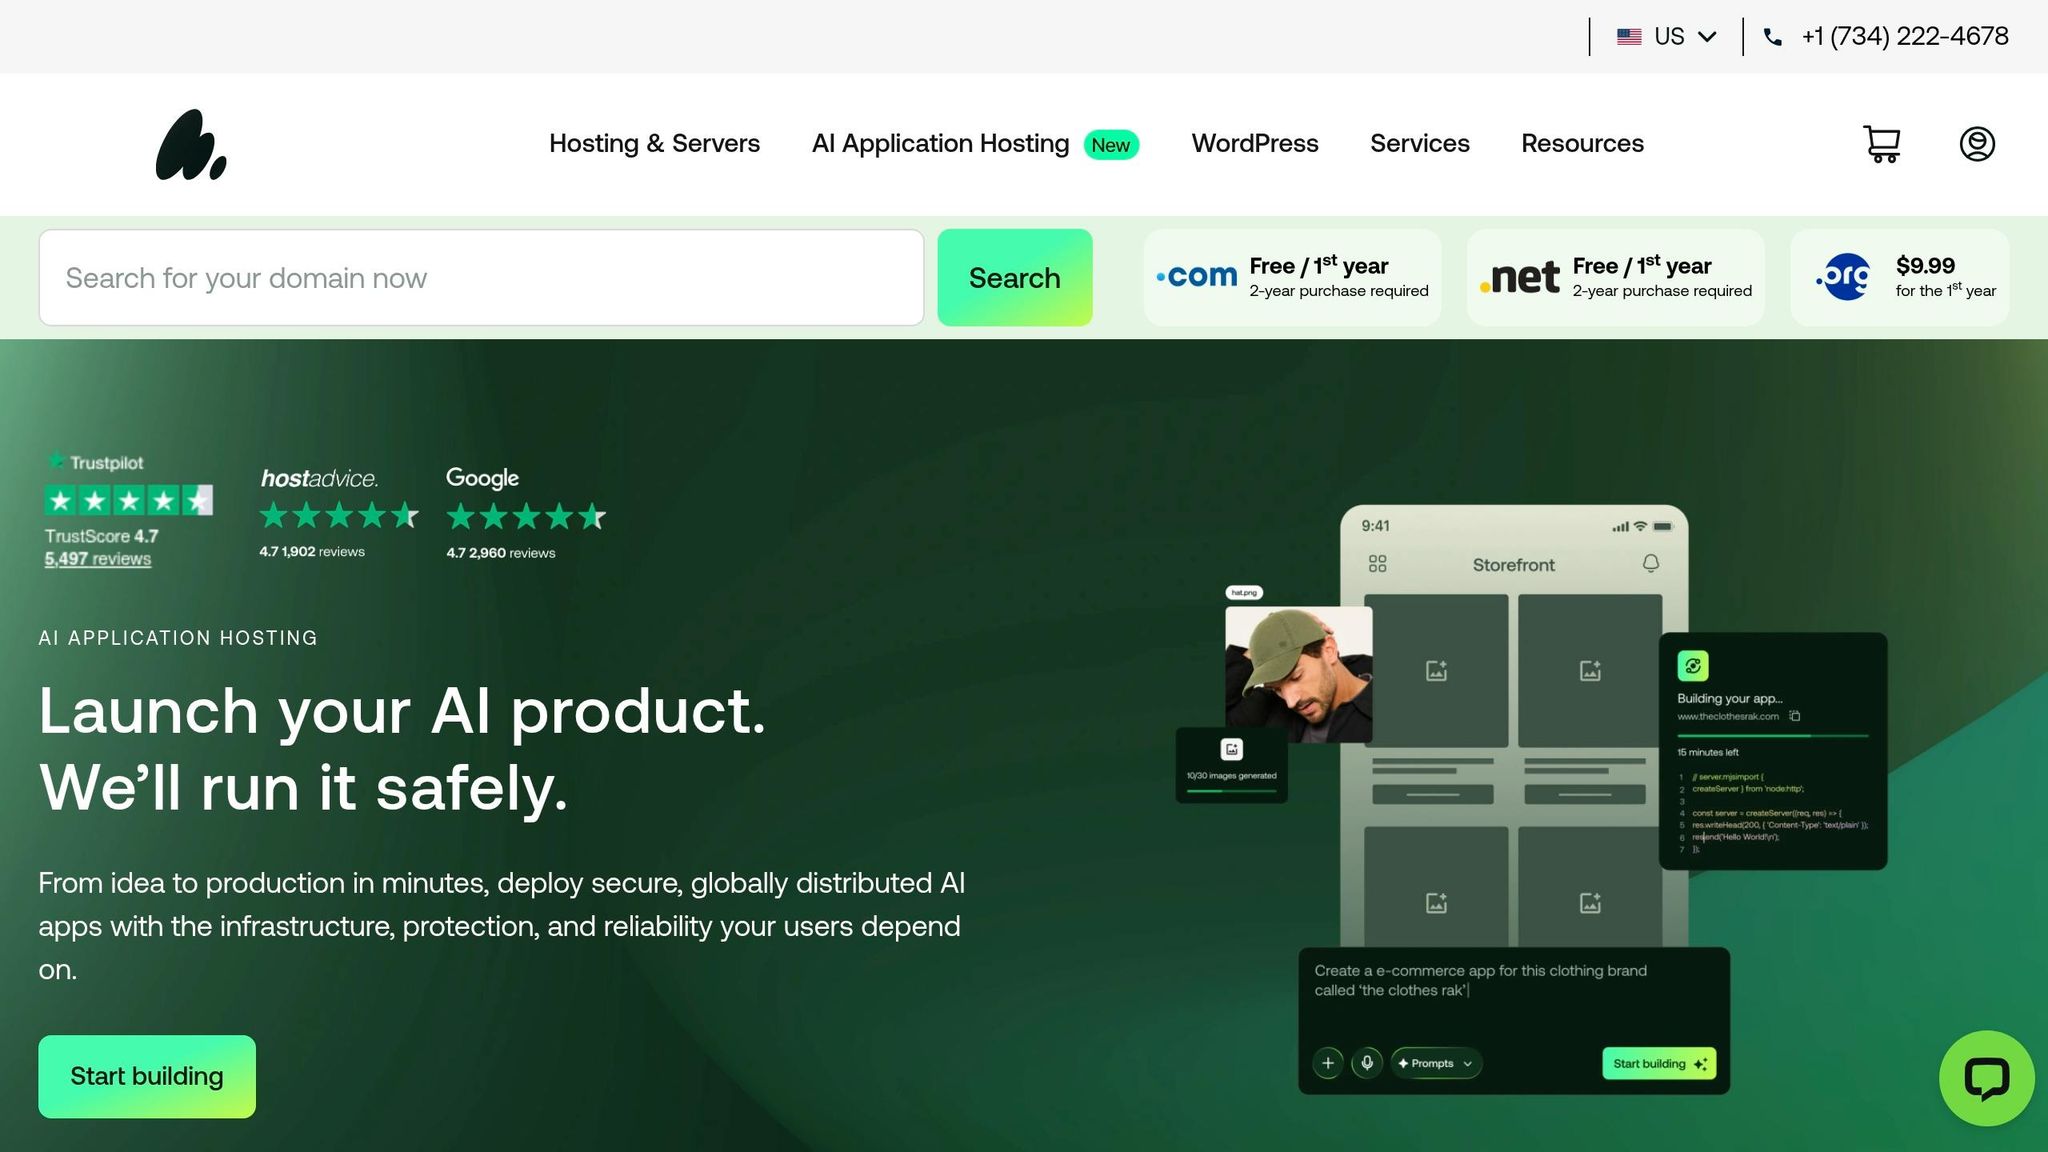Click the bell icon in the Storefront mockup

coord(1651,564)
